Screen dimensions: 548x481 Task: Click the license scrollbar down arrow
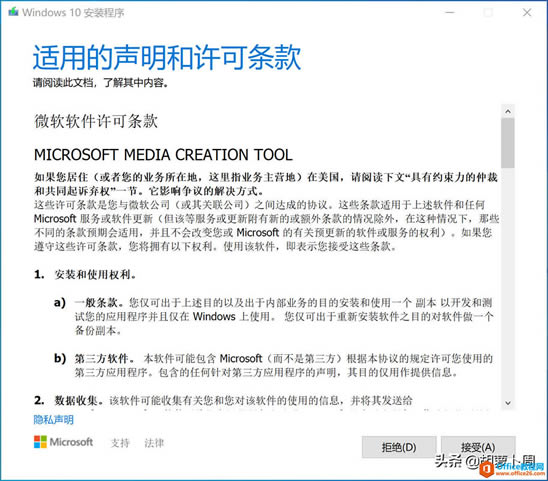508,403
